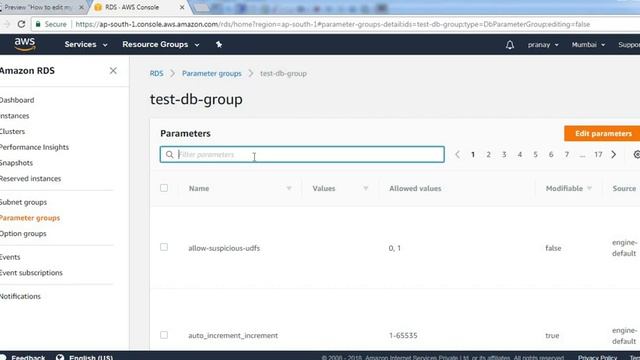Close the RDS - AWS Console tab
Image resolution: width=640 pixels, height=360 pixels.
(182, 7)
